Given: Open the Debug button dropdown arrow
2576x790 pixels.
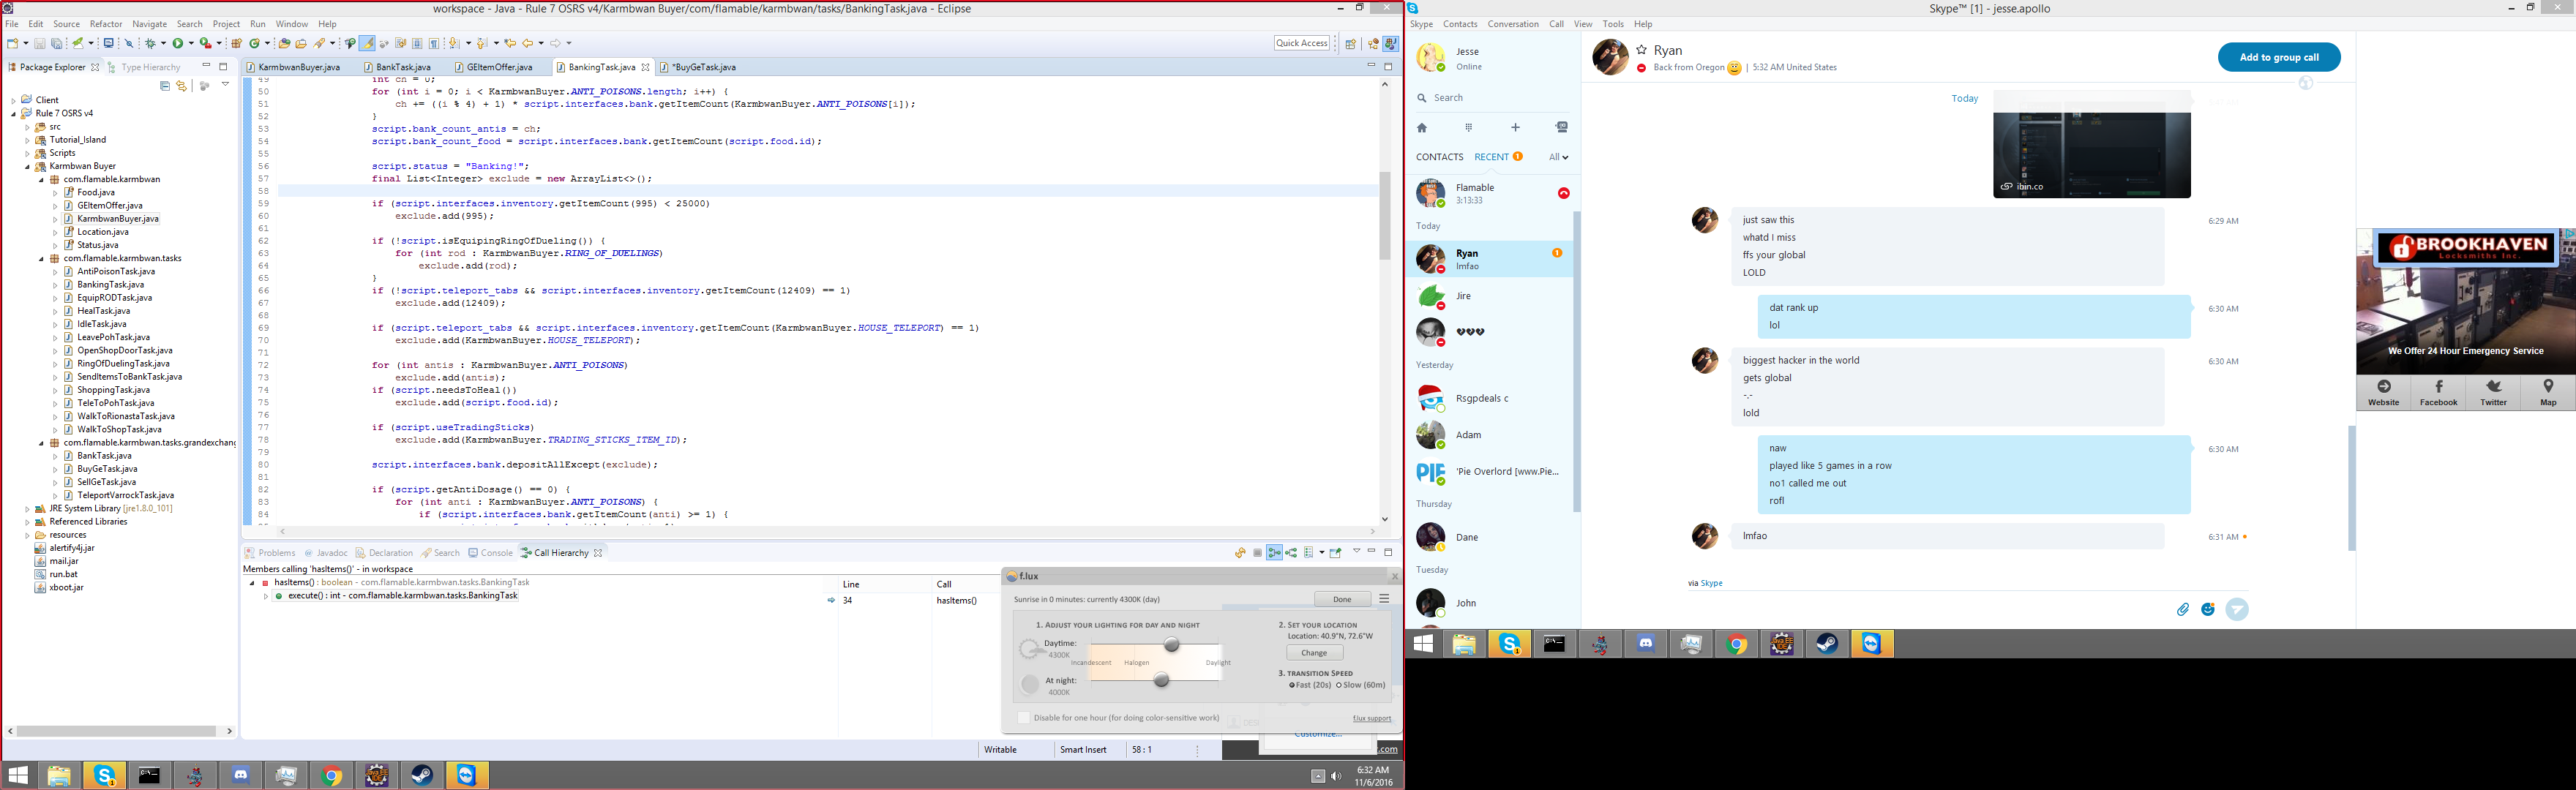Looking at the screenshot, I should tap(164, 43).
